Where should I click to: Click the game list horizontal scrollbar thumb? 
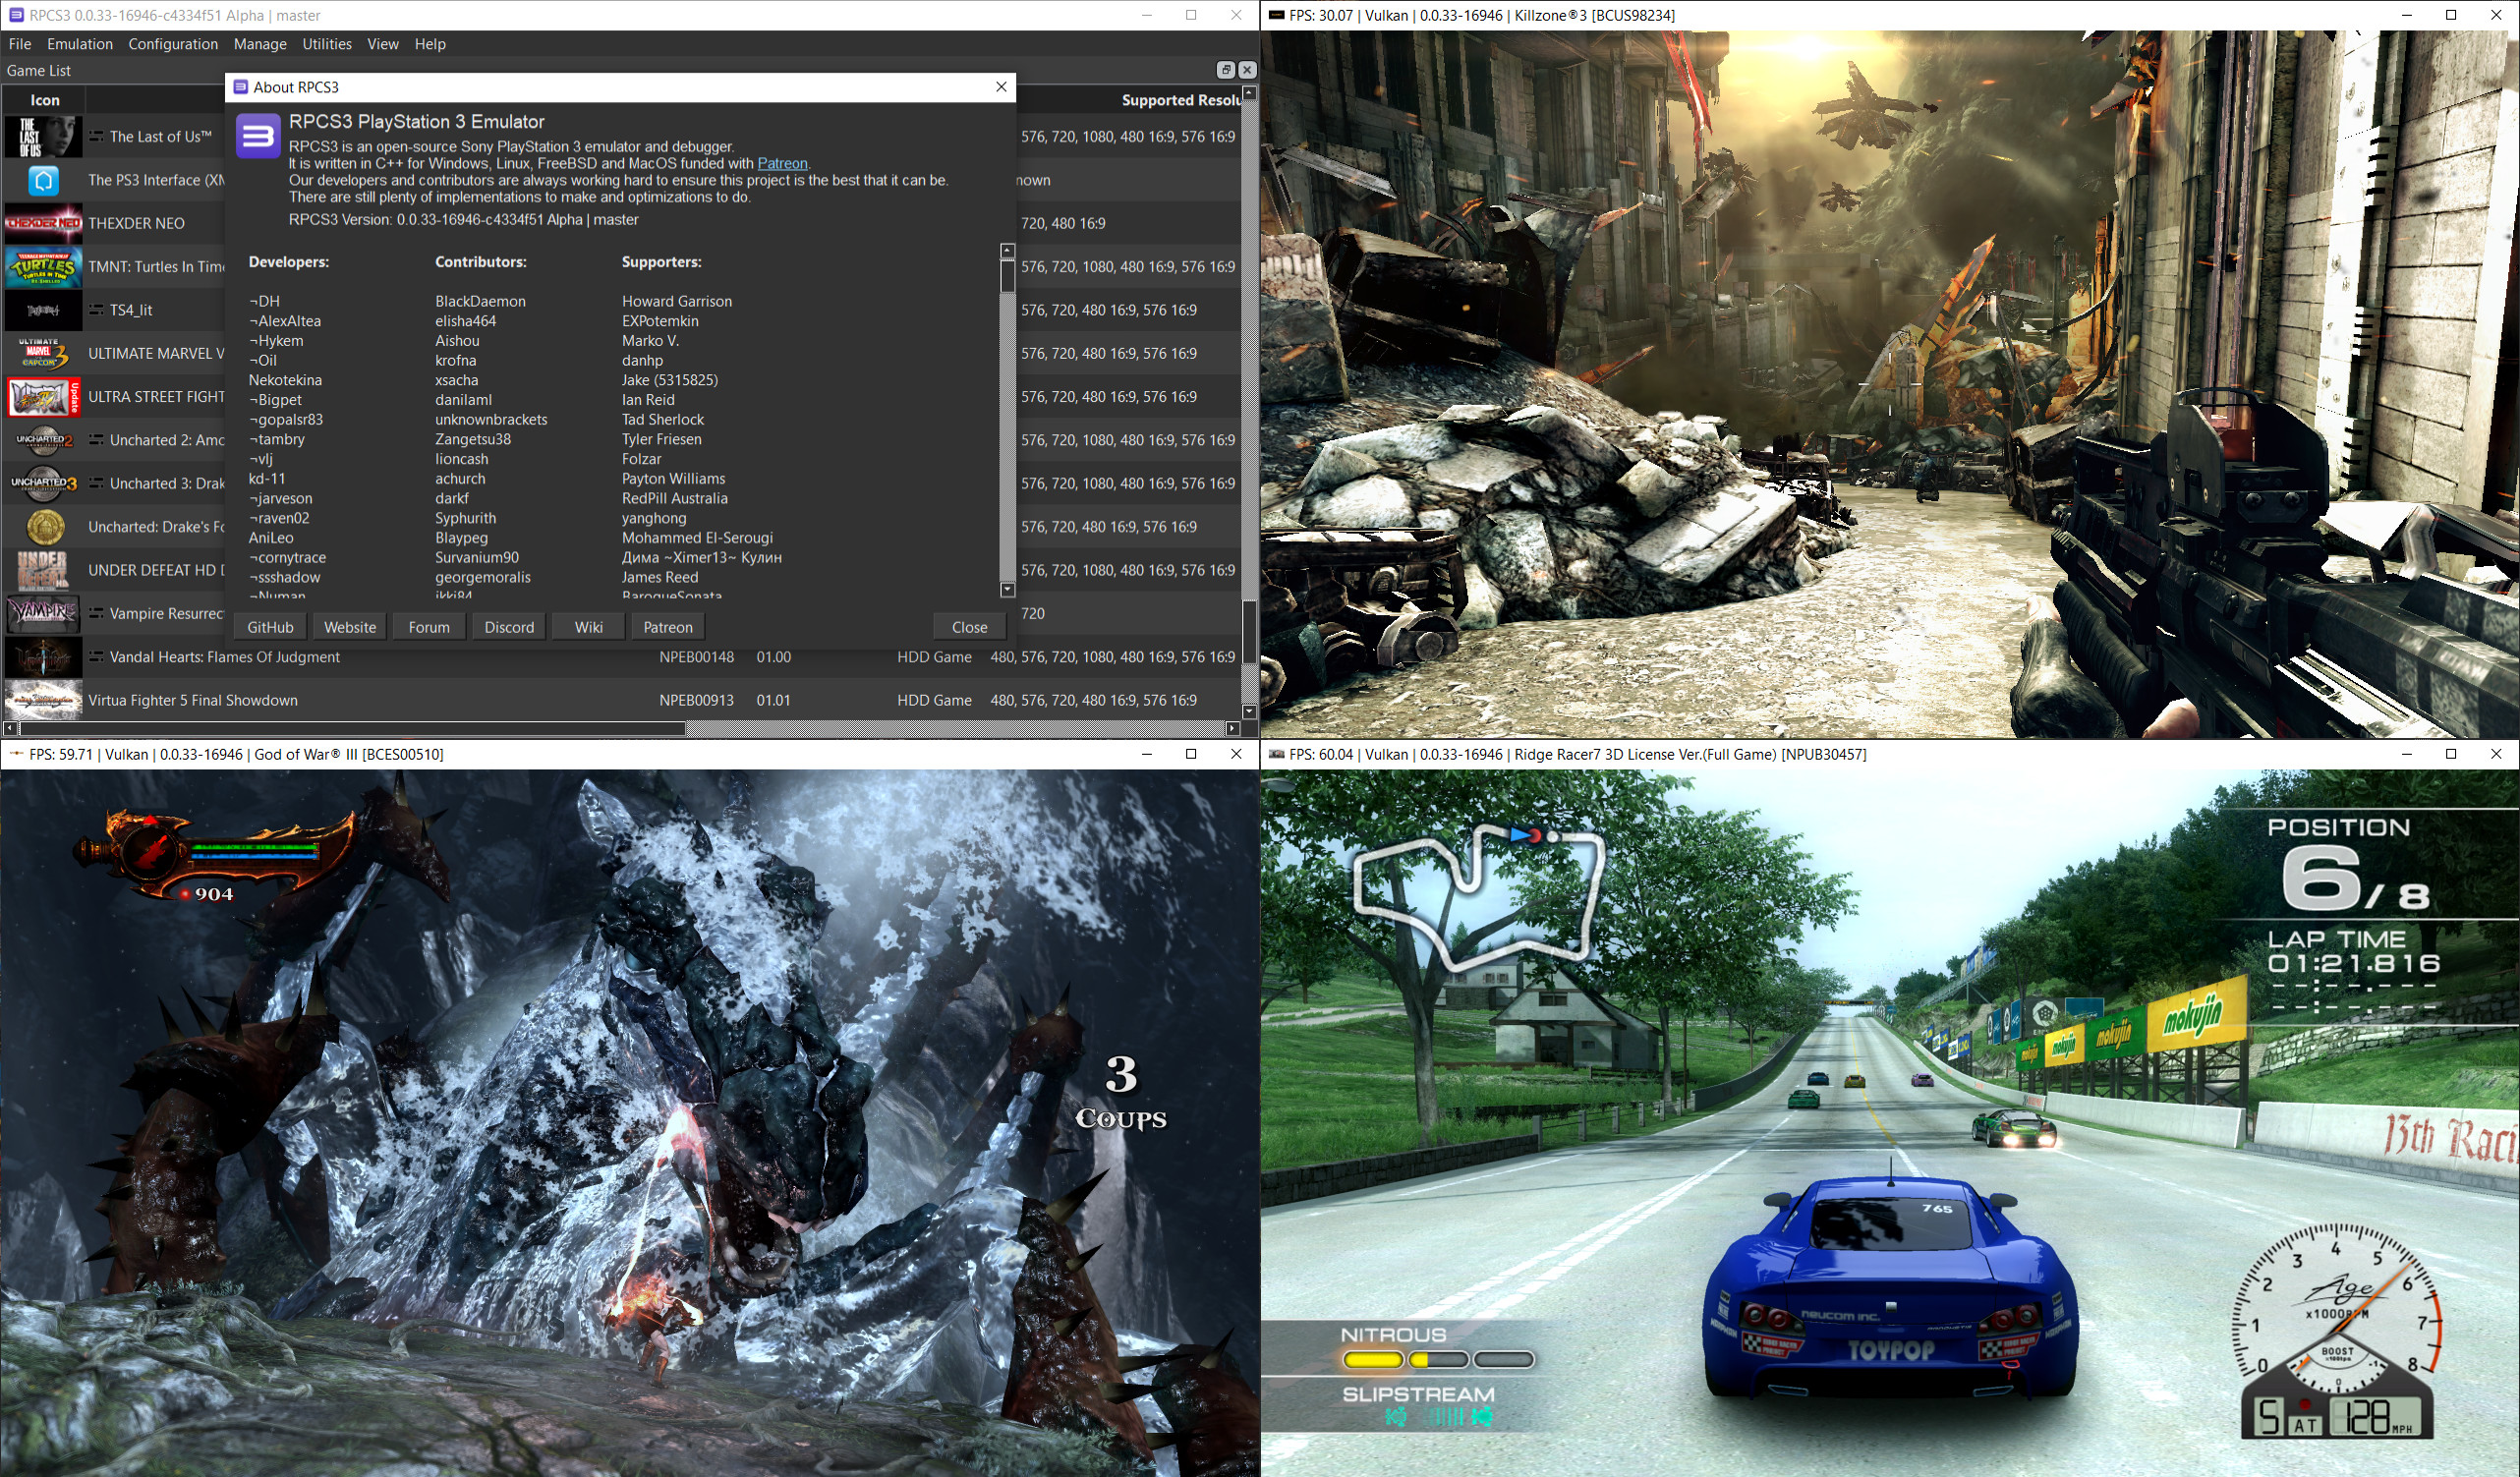[352, 728]
